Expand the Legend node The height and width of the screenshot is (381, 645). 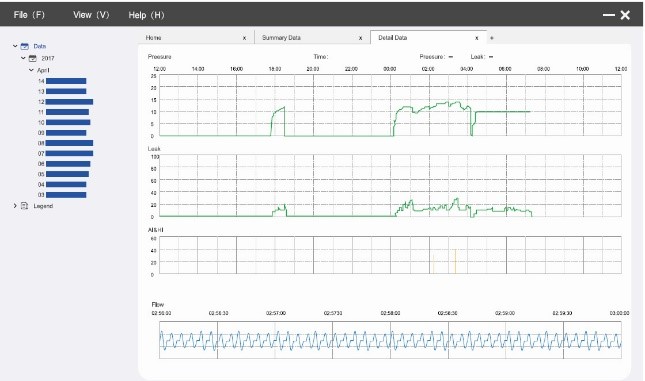15,206
